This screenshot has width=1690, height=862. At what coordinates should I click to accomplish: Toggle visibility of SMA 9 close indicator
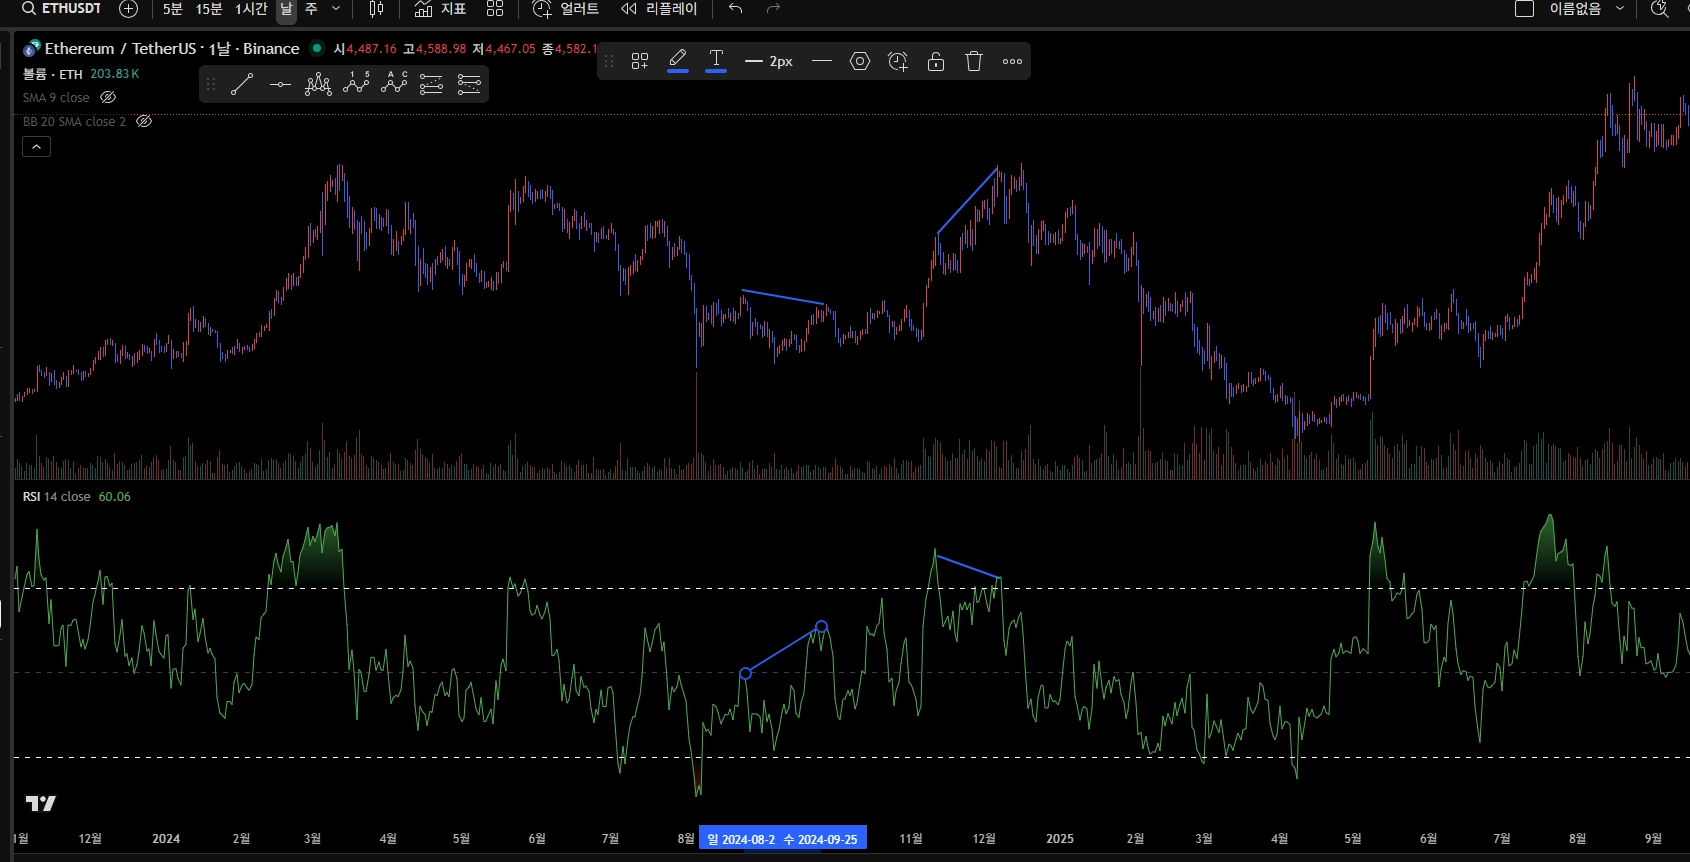[x=108, y=97]
